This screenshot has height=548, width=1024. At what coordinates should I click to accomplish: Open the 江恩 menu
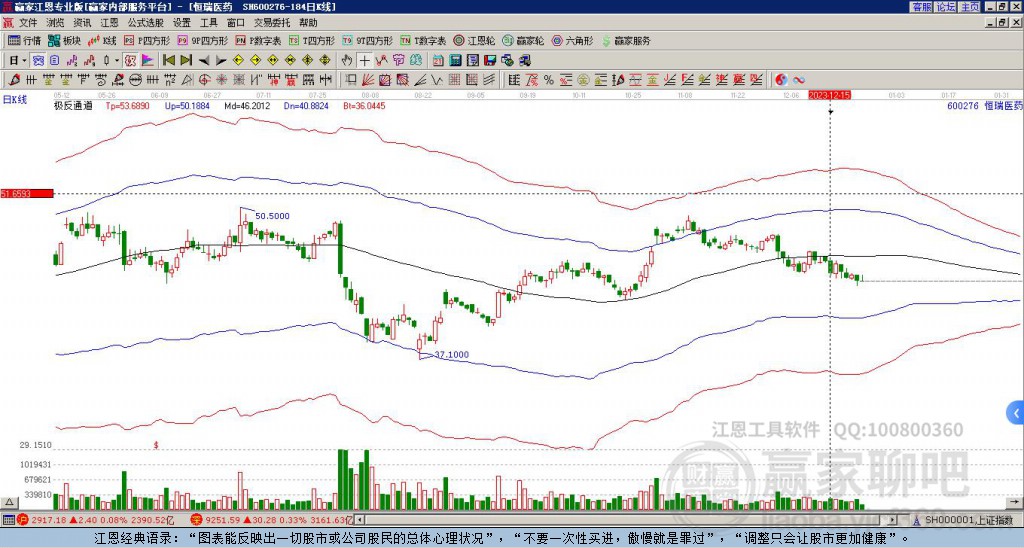pos(110,23)
